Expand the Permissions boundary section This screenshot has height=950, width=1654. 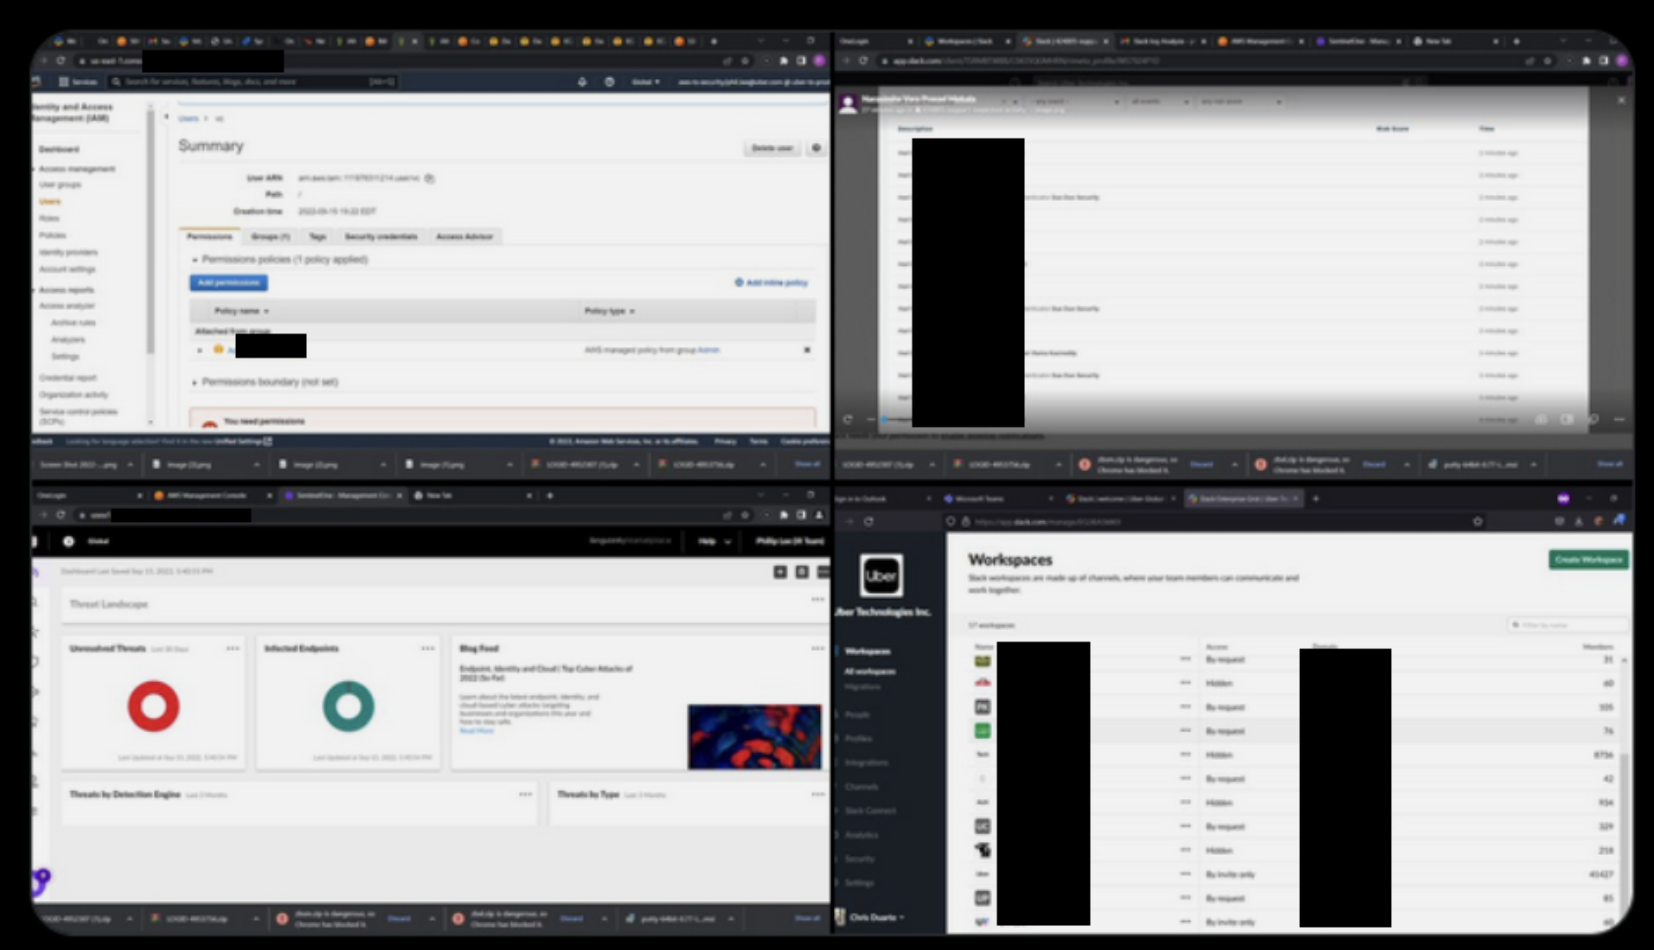click(195, 382)
